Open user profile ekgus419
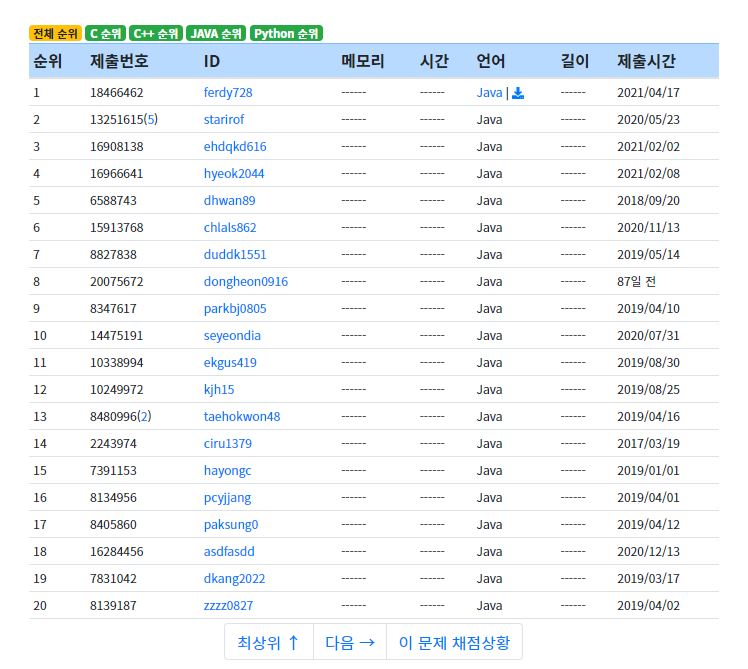The width and height of the screenshot is (748, 669). click(x=230, y=363)
